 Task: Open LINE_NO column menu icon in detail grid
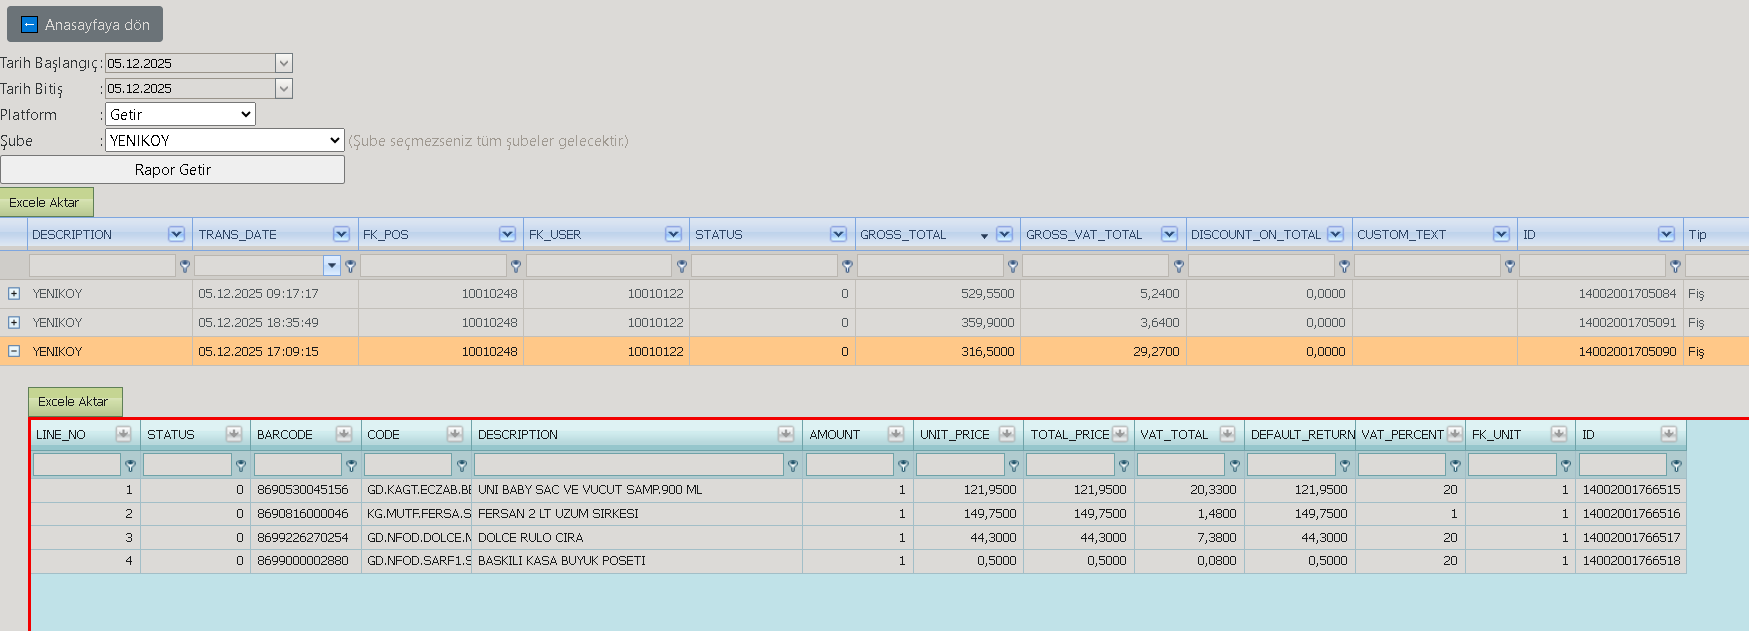click(x=123, y=434)
